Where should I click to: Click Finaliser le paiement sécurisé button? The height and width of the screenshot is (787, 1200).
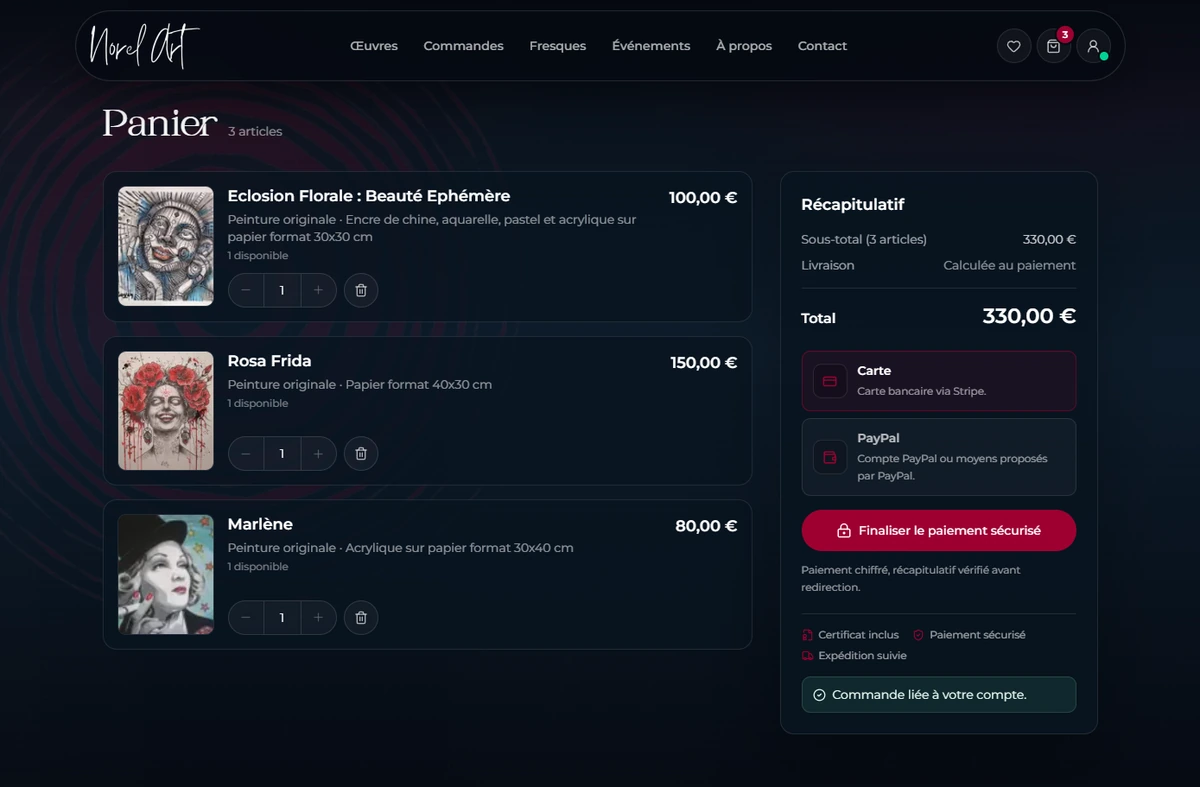point(939,530)
